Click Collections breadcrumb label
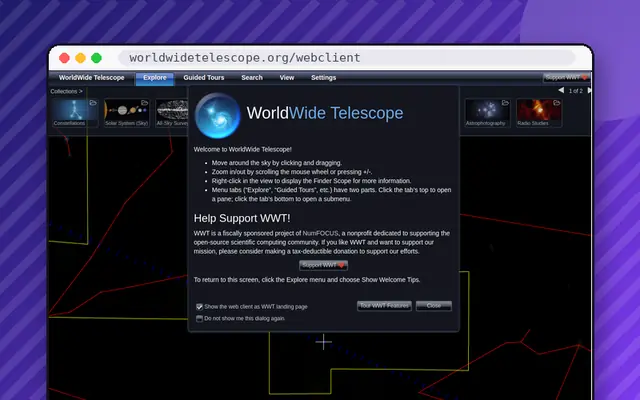This screenshot has height=400, width=640. pos(66,91)
